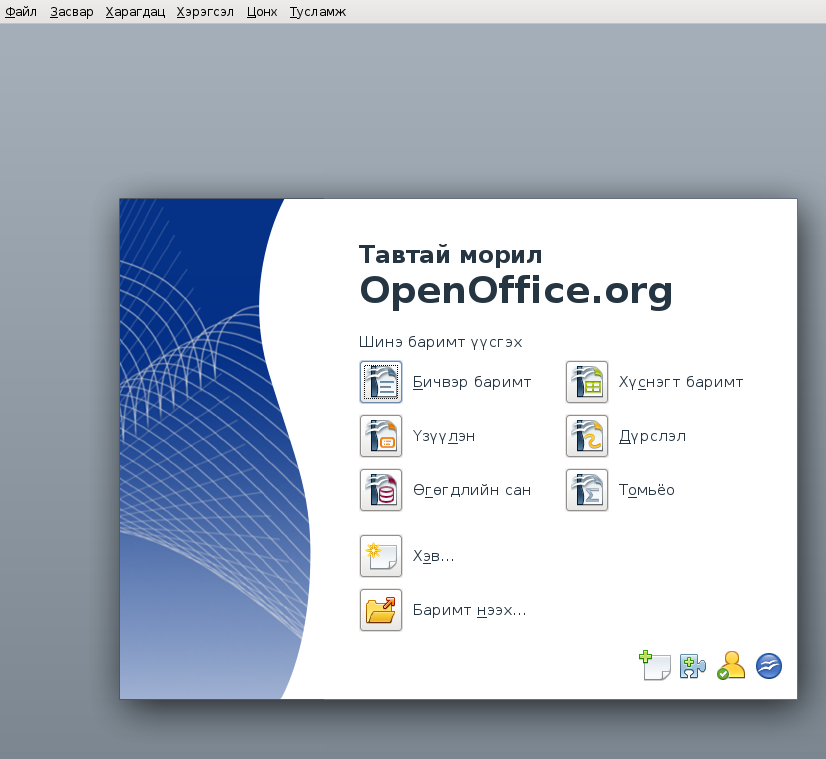Screen dimensions: 826x759
Task: Open the Файл menu
Action: point(21,12)
